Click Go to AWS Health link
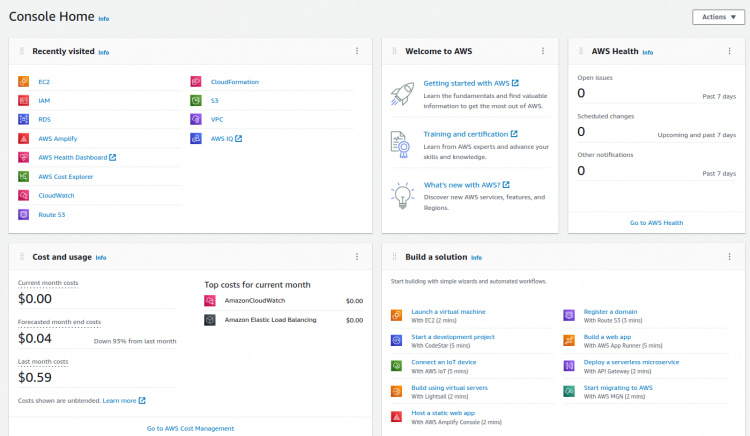Viewport: 750px width, 436px height. click(656, 223)
